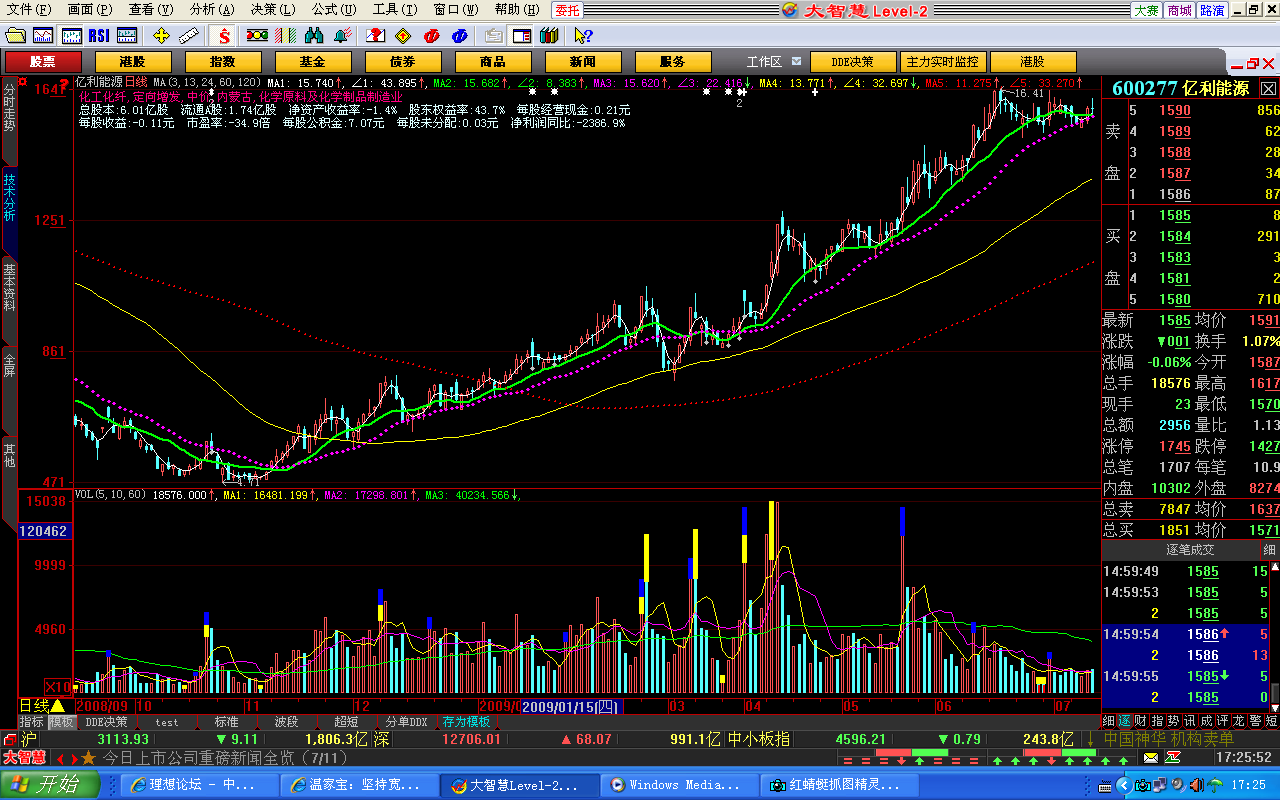
Task: Click the help cursor question icon
Action: [x=584, y=35]
